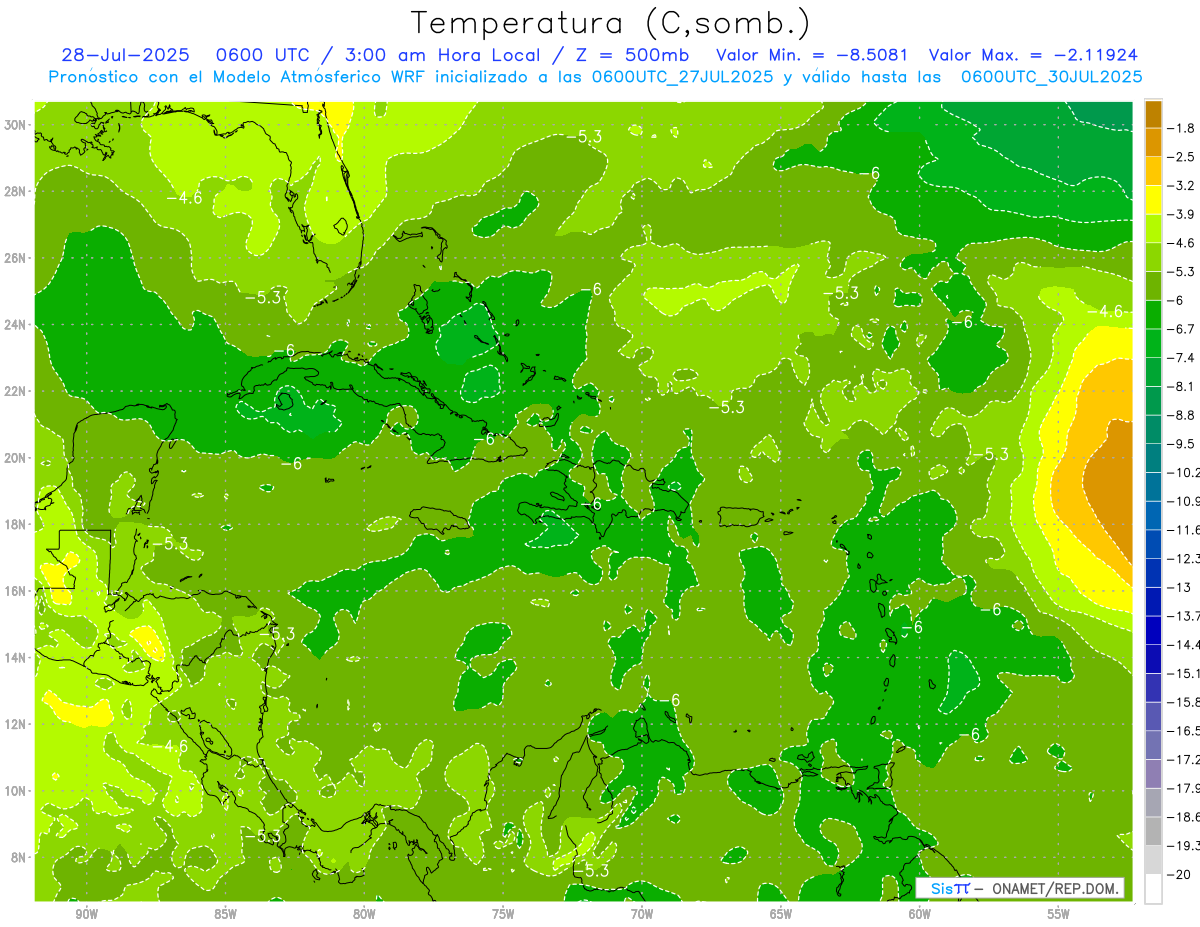Select the 'Valor Min. = -8.5081' readout

pos(813,55)
